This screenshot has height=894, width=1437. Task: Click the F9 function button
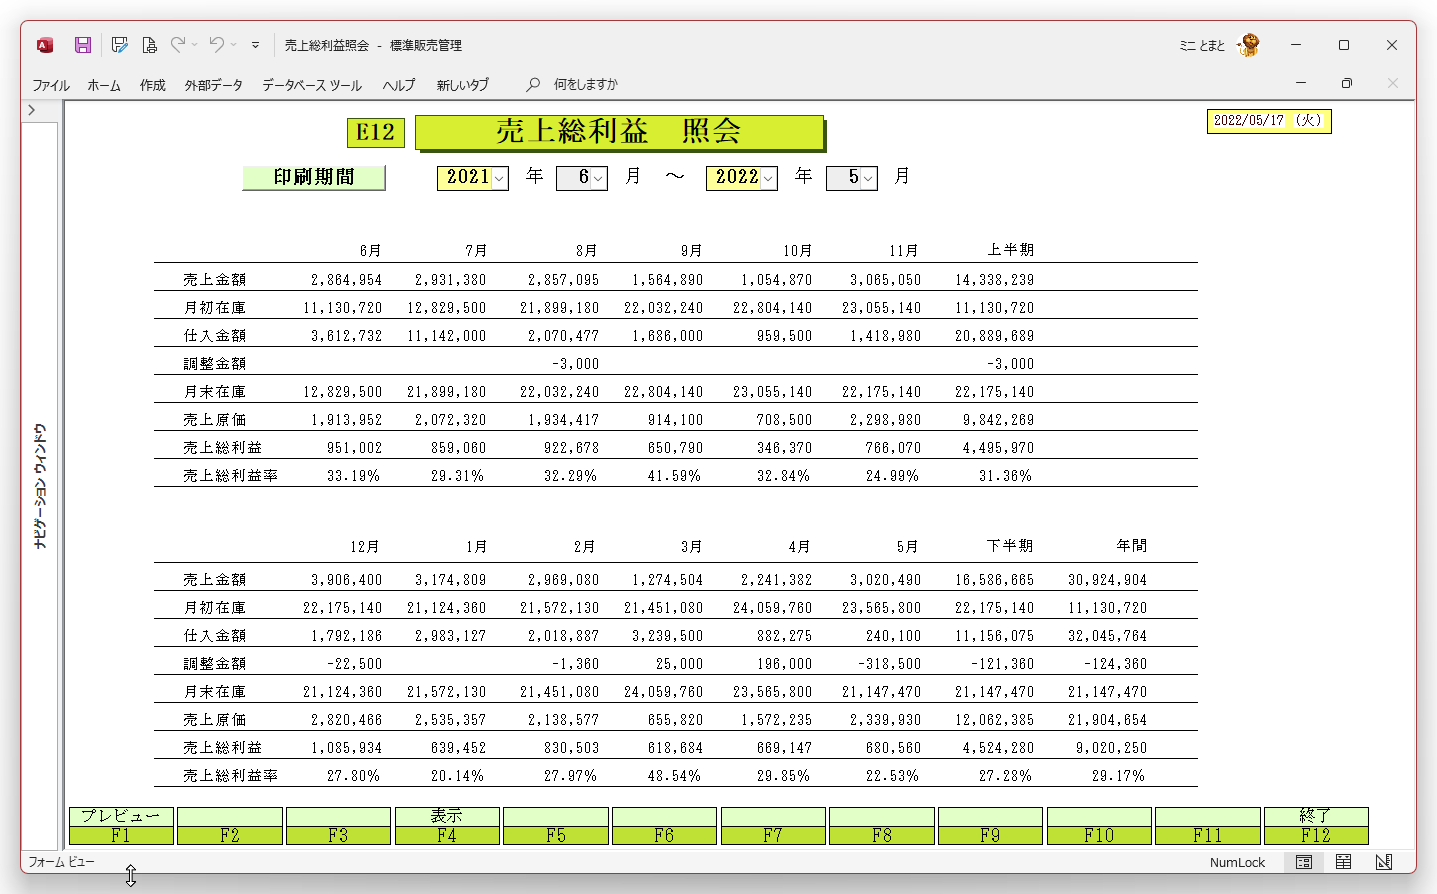click(x=990, y=826)
